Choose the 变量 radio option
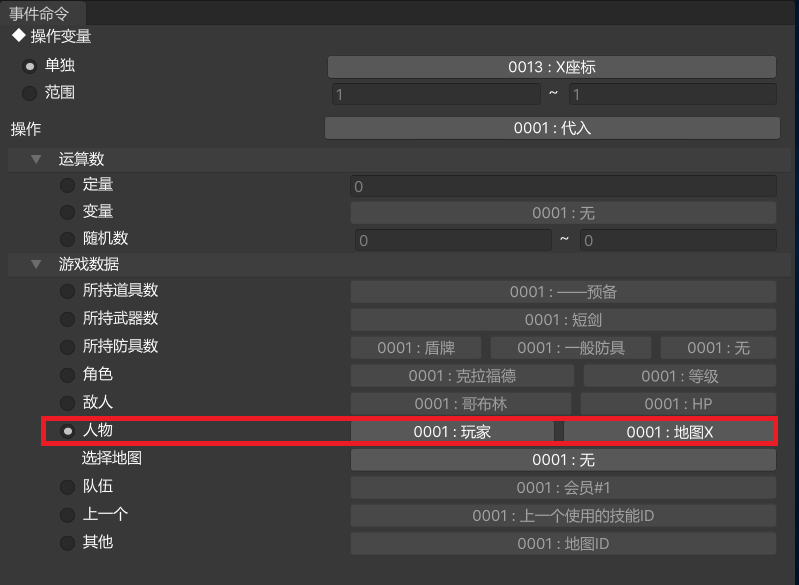This screenshot has width=799, height=585. [x=67, y=212]
